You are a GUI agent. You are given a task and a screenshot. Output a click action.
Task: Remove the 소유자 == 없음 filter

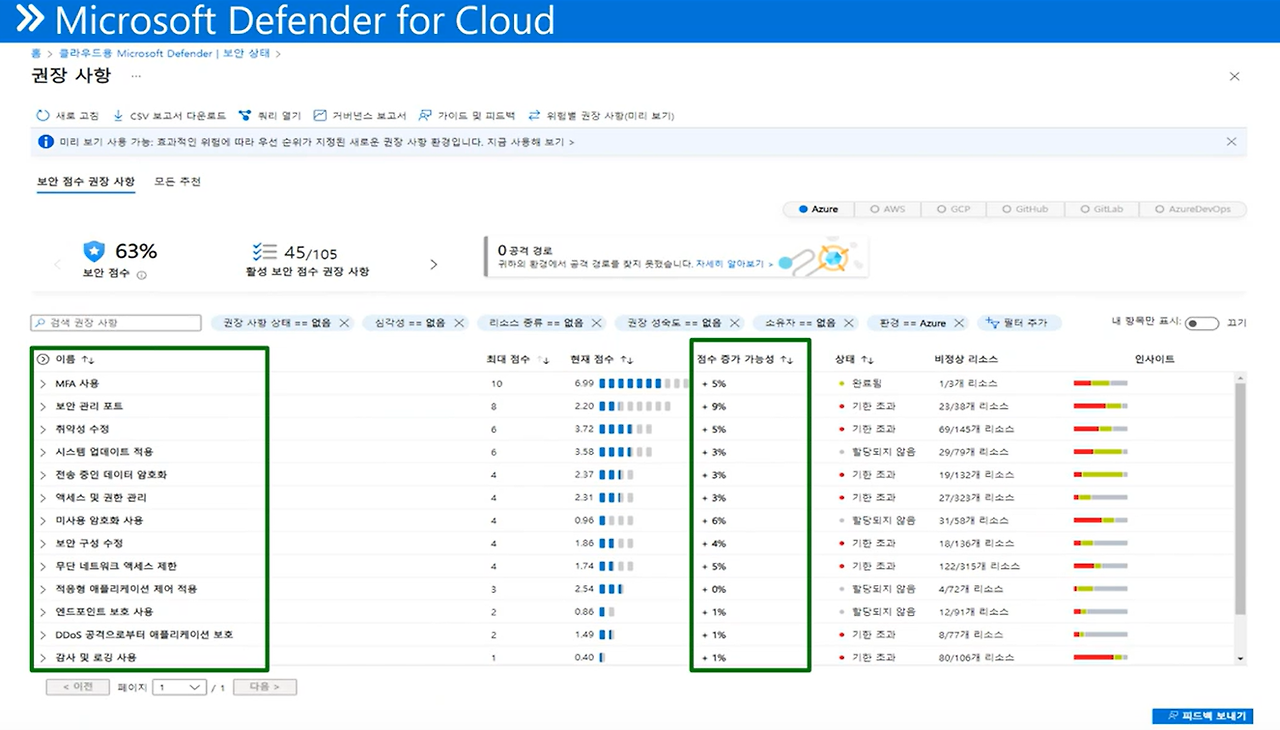(x=849, y=323)
